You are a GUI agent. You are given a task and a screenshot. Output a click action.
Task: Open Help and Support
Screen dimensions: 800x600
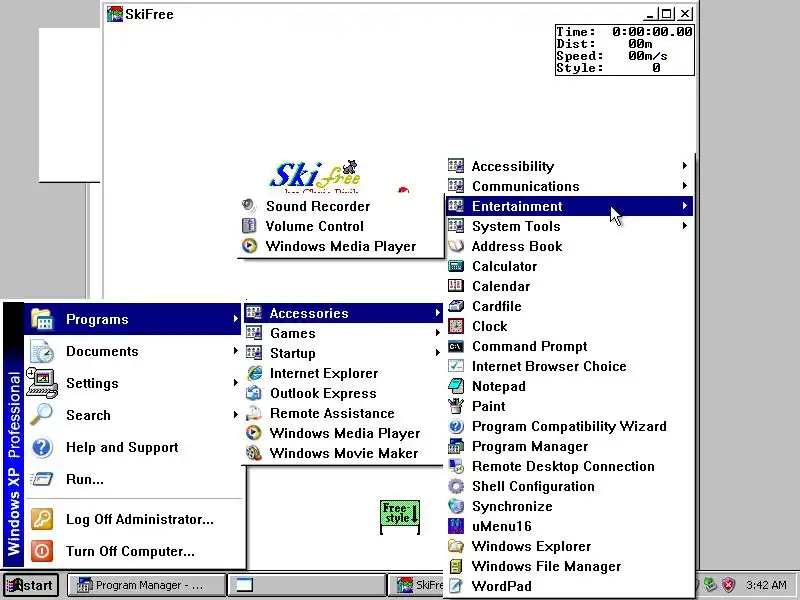(133, 447)
